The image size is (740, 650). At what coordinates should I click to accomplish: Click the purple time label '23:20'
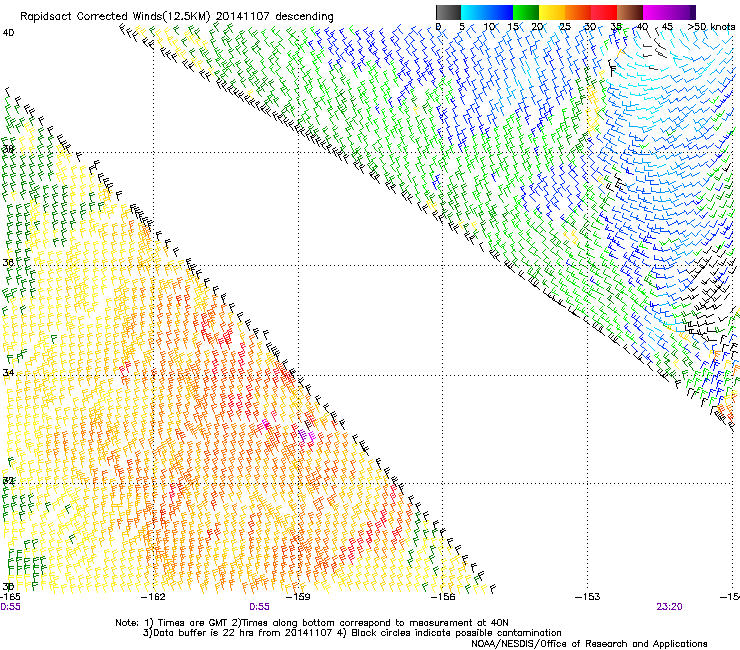pyautogui.click(x=669, y=607)
